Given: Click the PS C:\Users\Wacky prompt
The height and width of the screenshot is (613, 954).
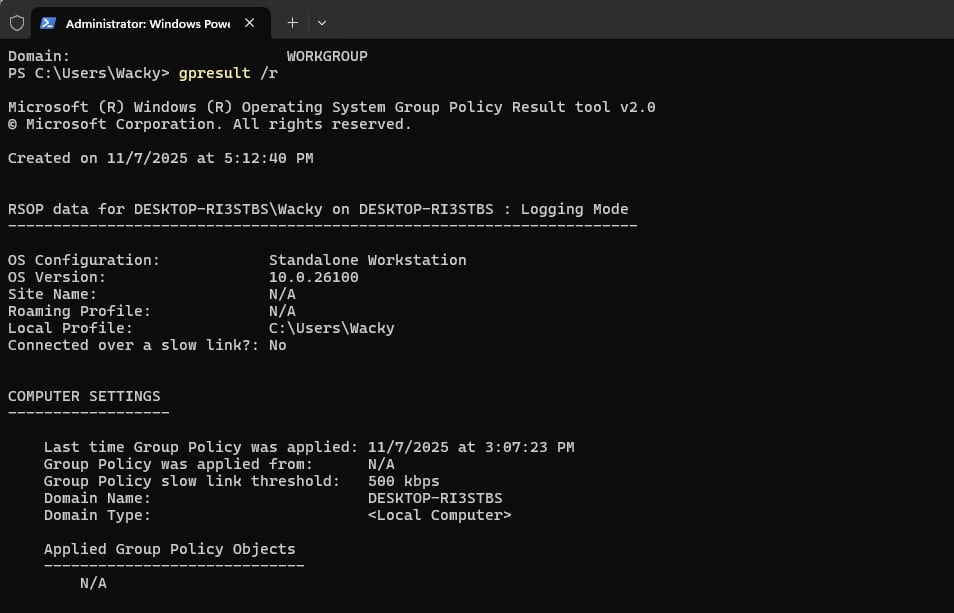Looking at the screenshot, I should tap(88, 73).
